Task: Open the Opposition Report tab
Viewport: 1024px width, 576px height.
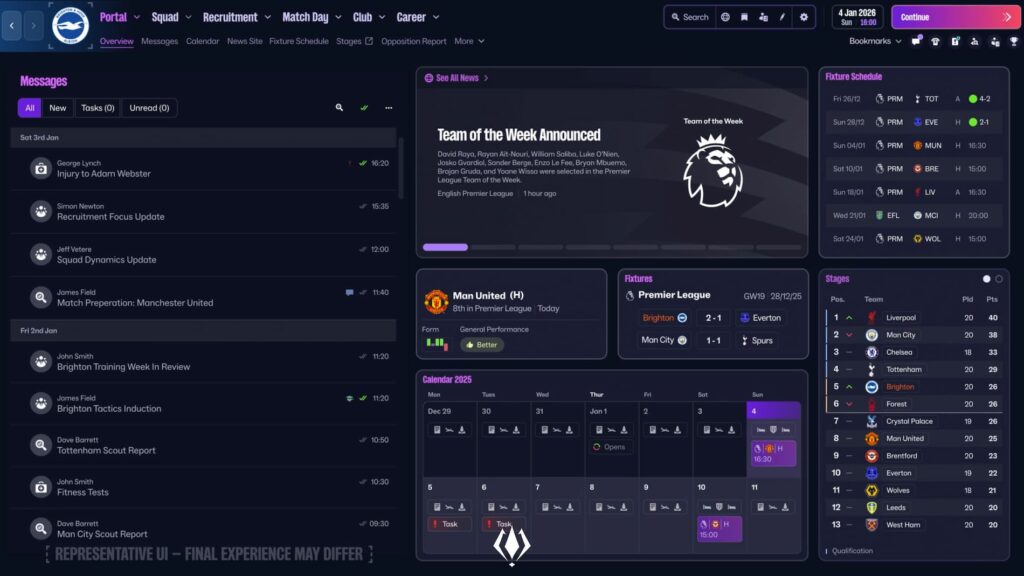Action: 413,41
